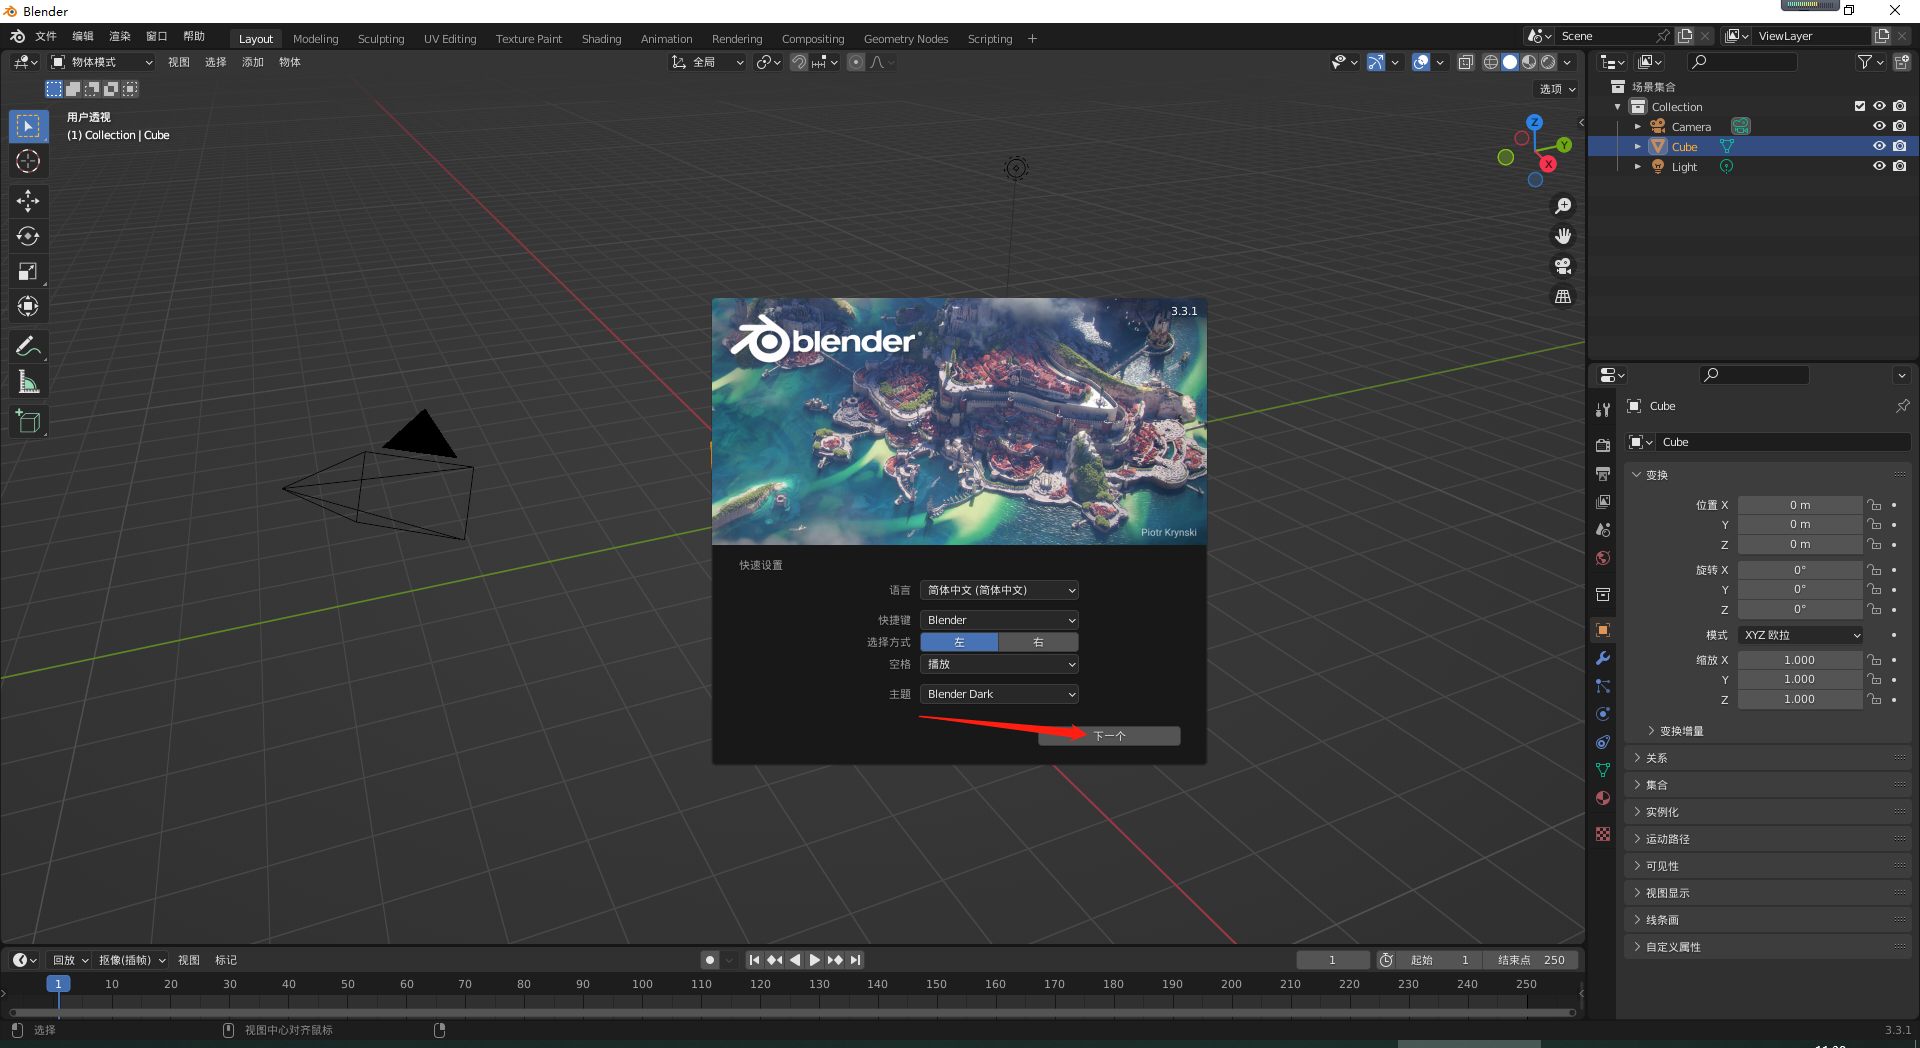The height and width of the screenshot is (1048, 1920).
Task: Open the View Layer properties tab
Action: (1603, 501)
